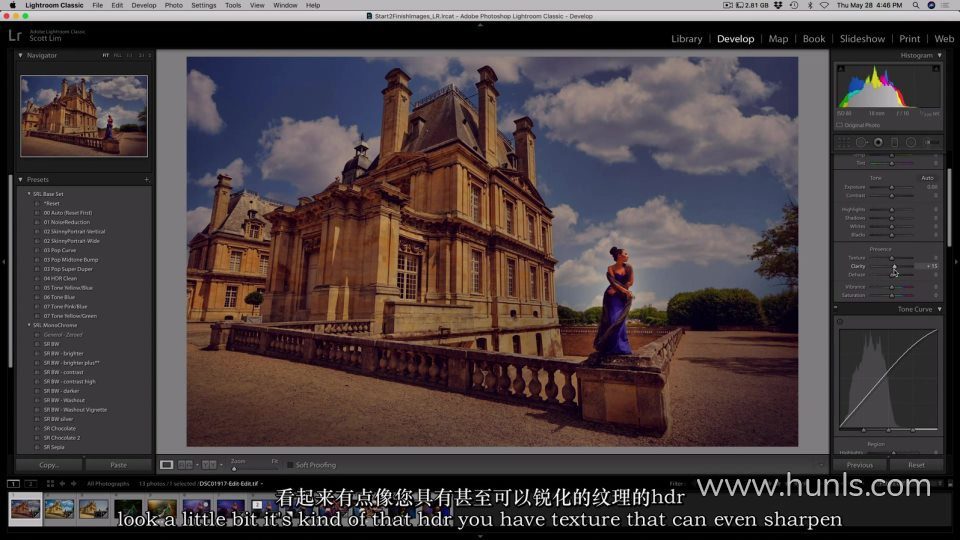960x540 pixels.
Task: Collapse the Navigator panel
Action: (x=20, y=55)
